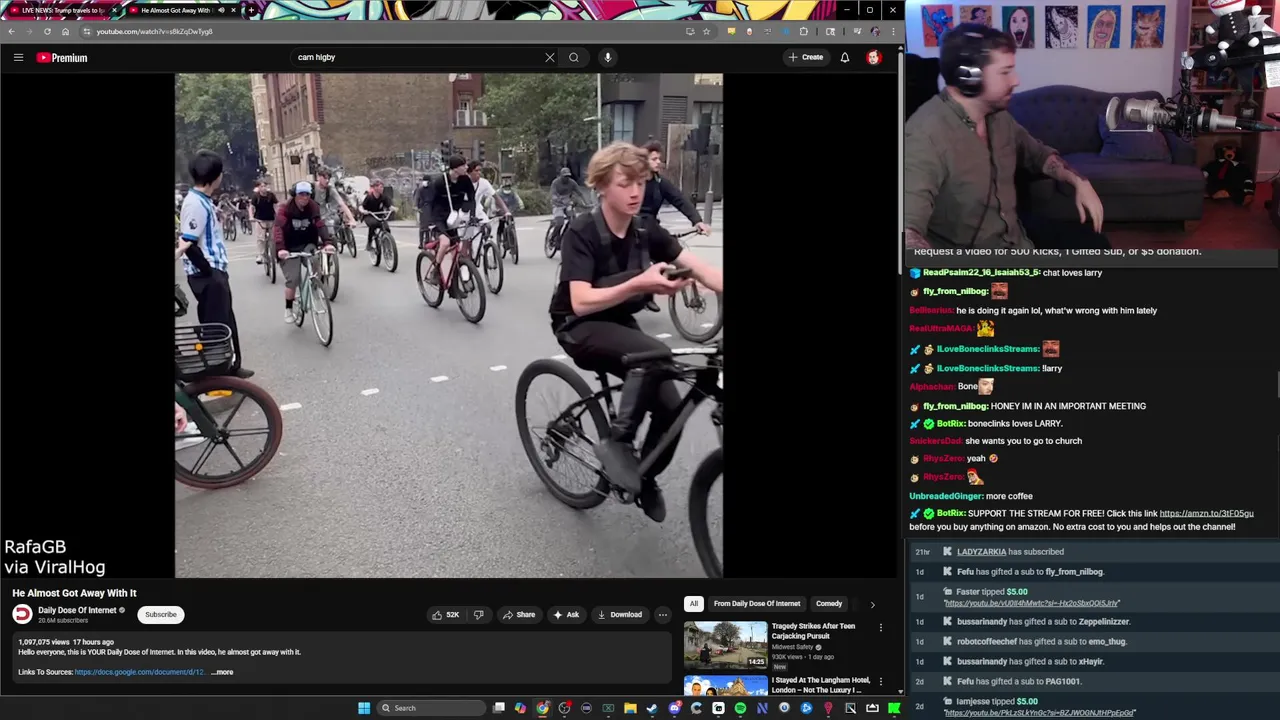Select the From Daily Dose Of Internet chip
Viewport: 1280px width, 720px height.
click(x=757, y=604)
